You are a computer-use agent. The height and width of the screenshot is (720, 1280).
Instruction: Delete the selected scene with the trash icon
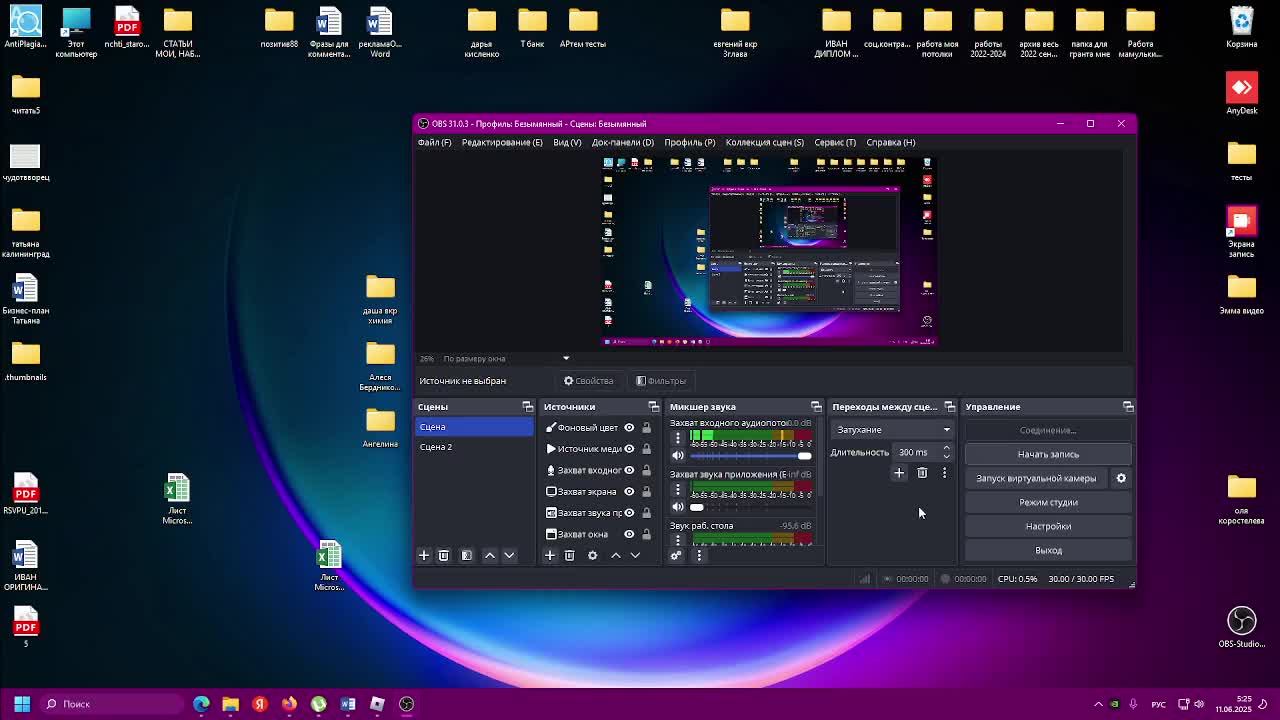[x=444, y=555]
